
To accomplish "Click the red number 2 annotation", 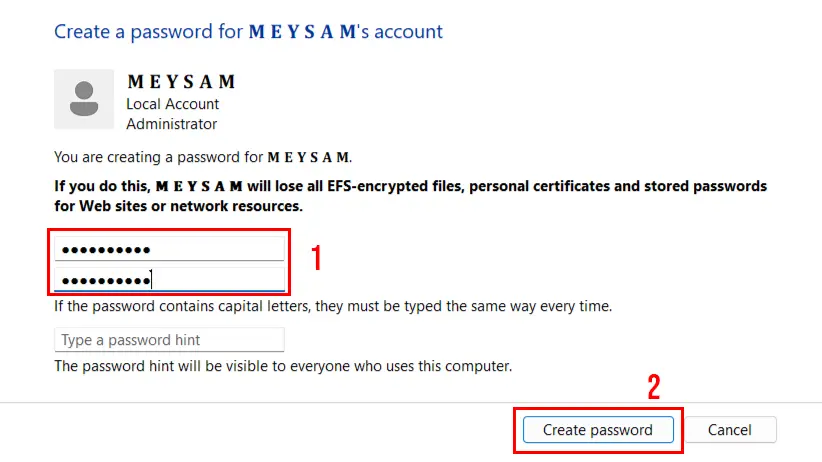I will 654,387.
